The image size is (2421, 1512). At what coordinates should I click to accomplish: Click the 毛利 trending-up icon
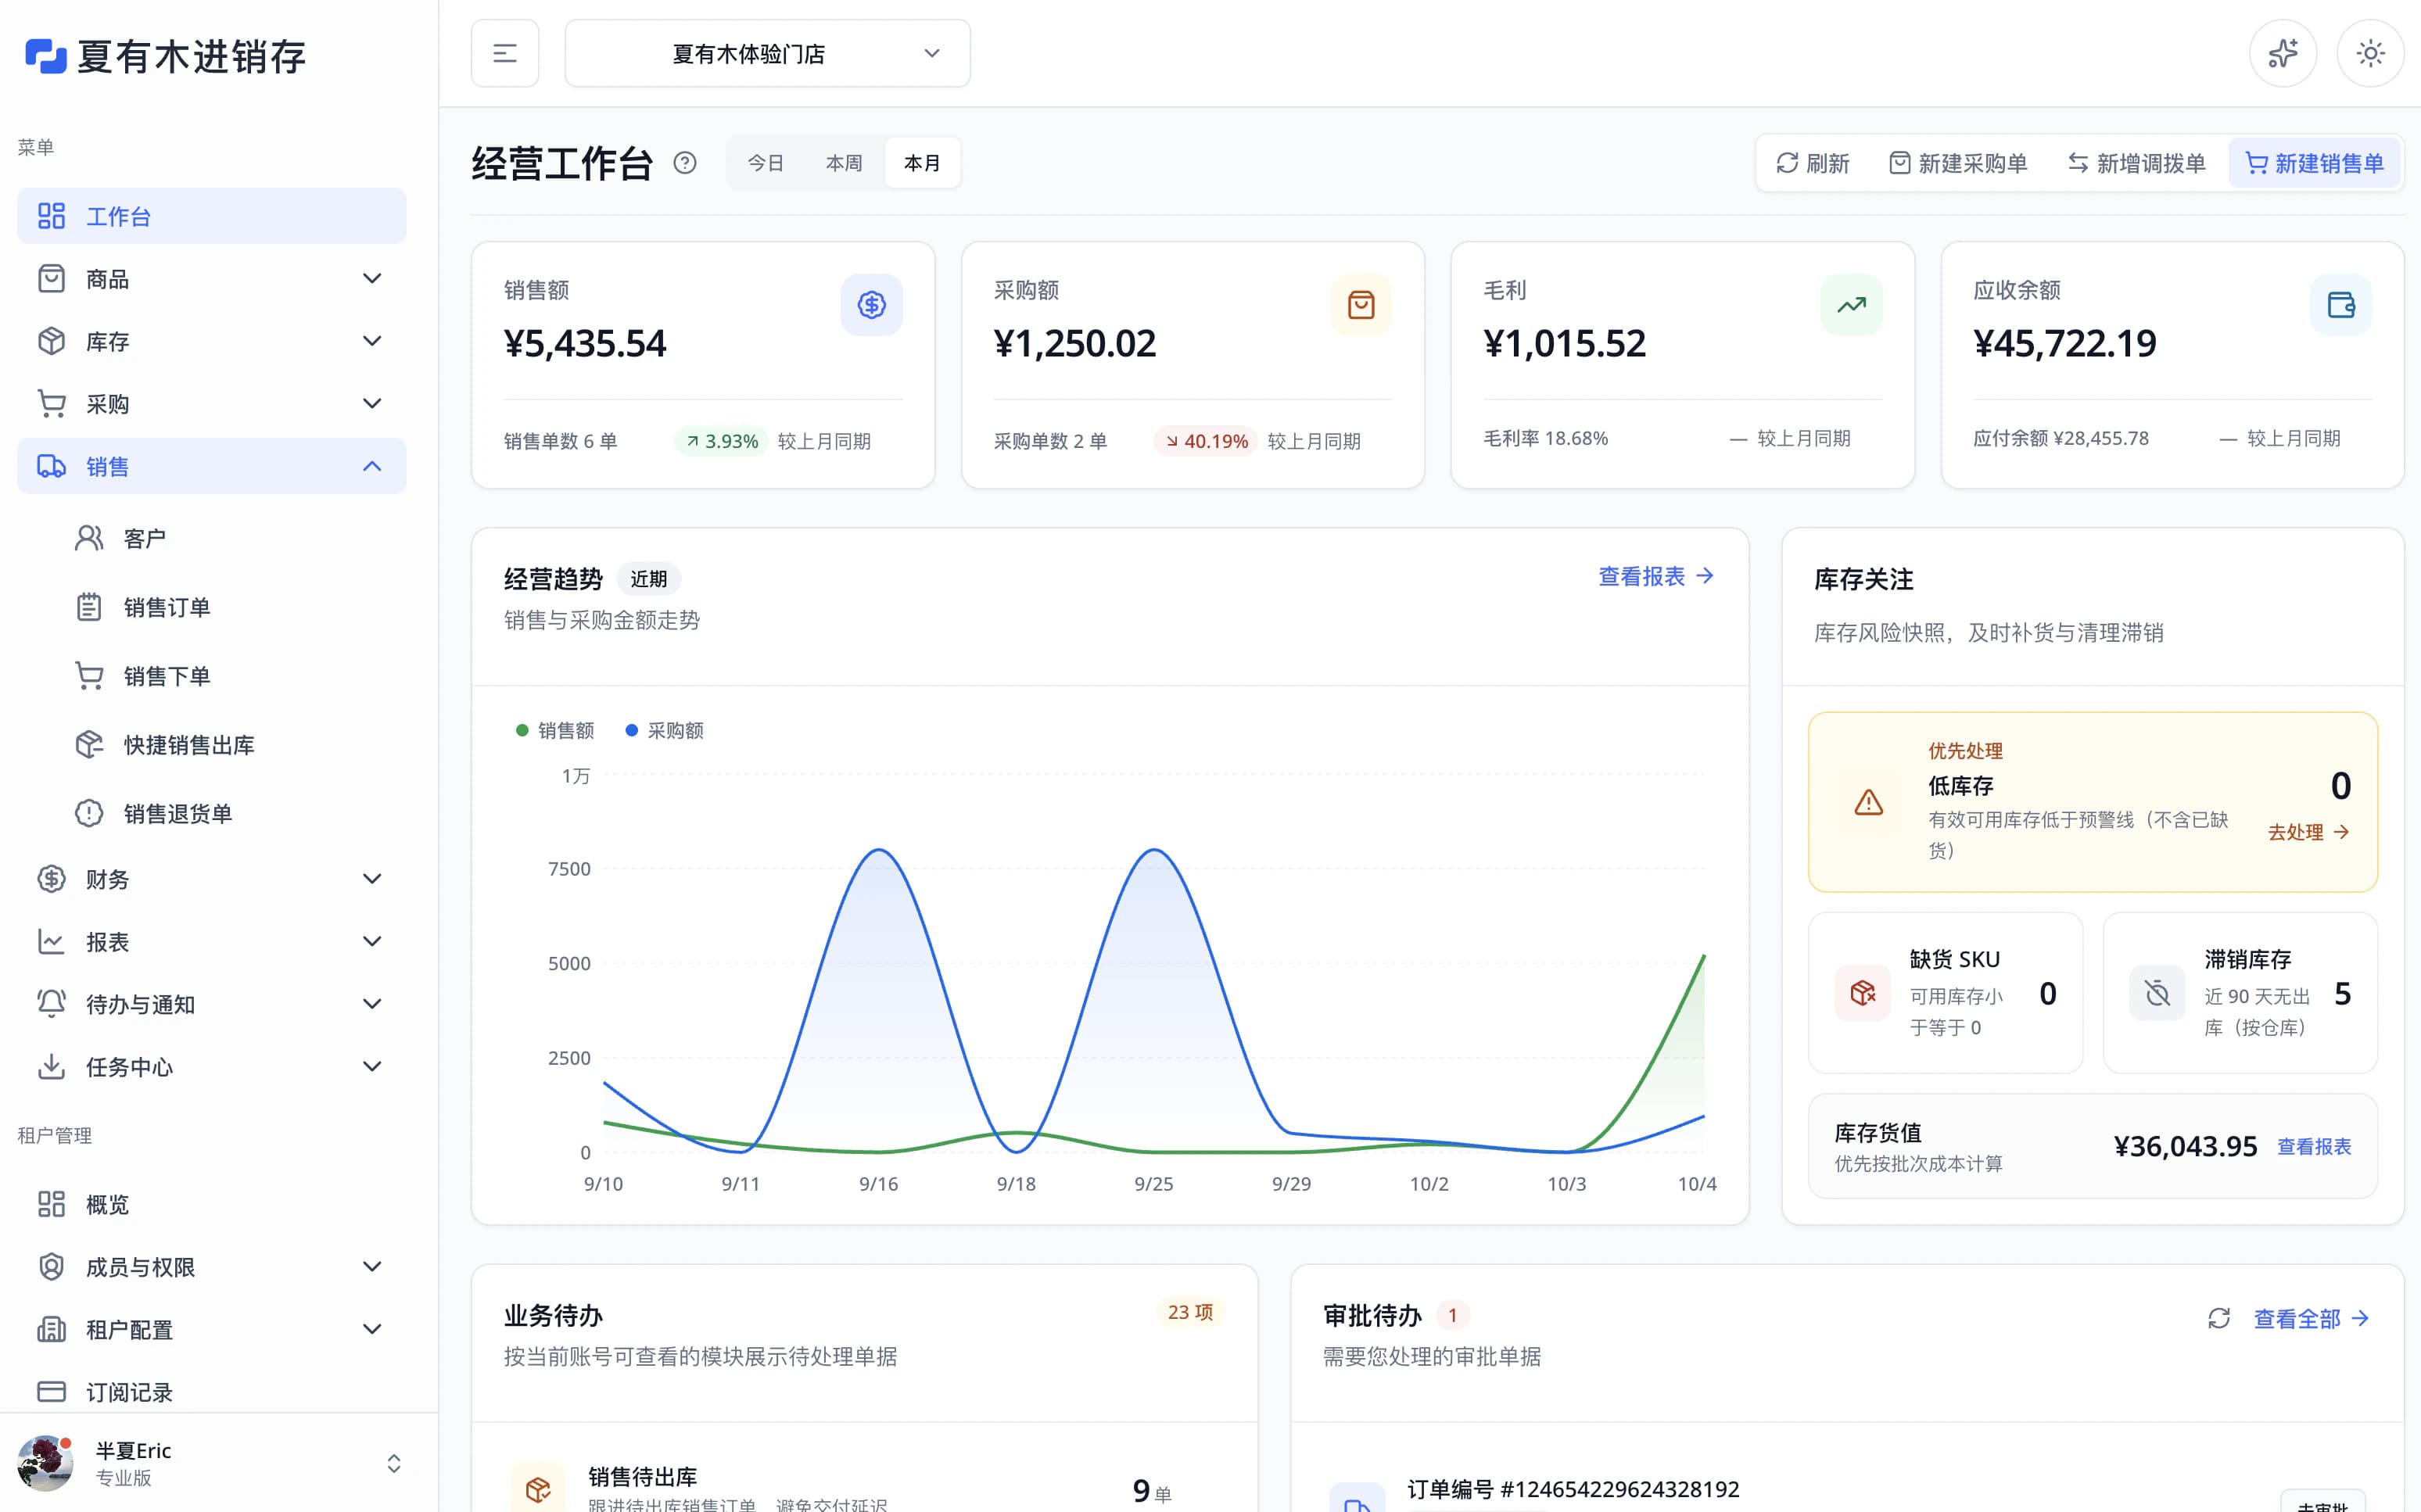[1851, 305]
